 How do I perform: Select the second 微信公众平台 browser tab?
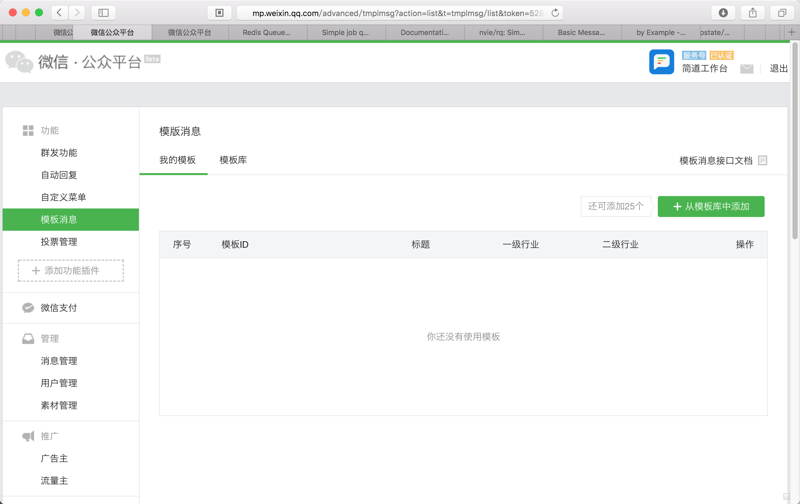click(190, 32)
